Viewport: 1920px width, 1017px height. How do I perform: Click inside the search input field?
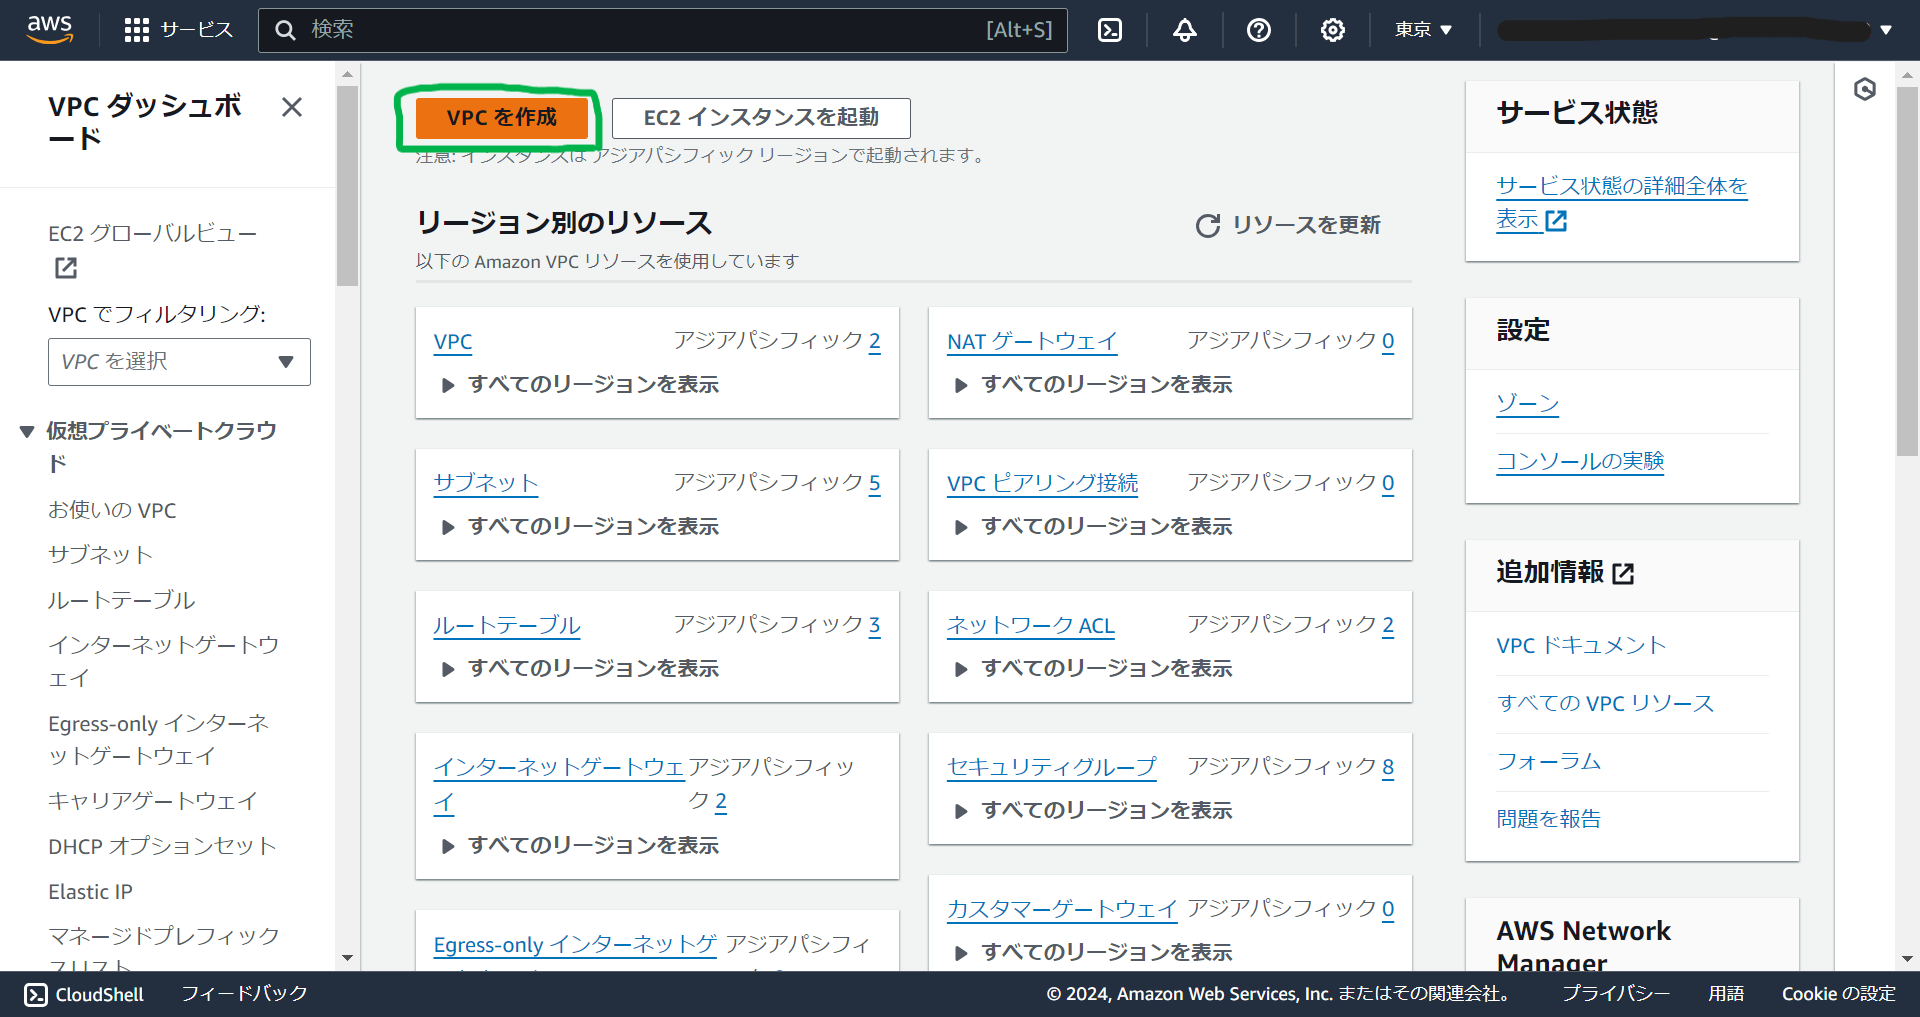pos(660,29)
